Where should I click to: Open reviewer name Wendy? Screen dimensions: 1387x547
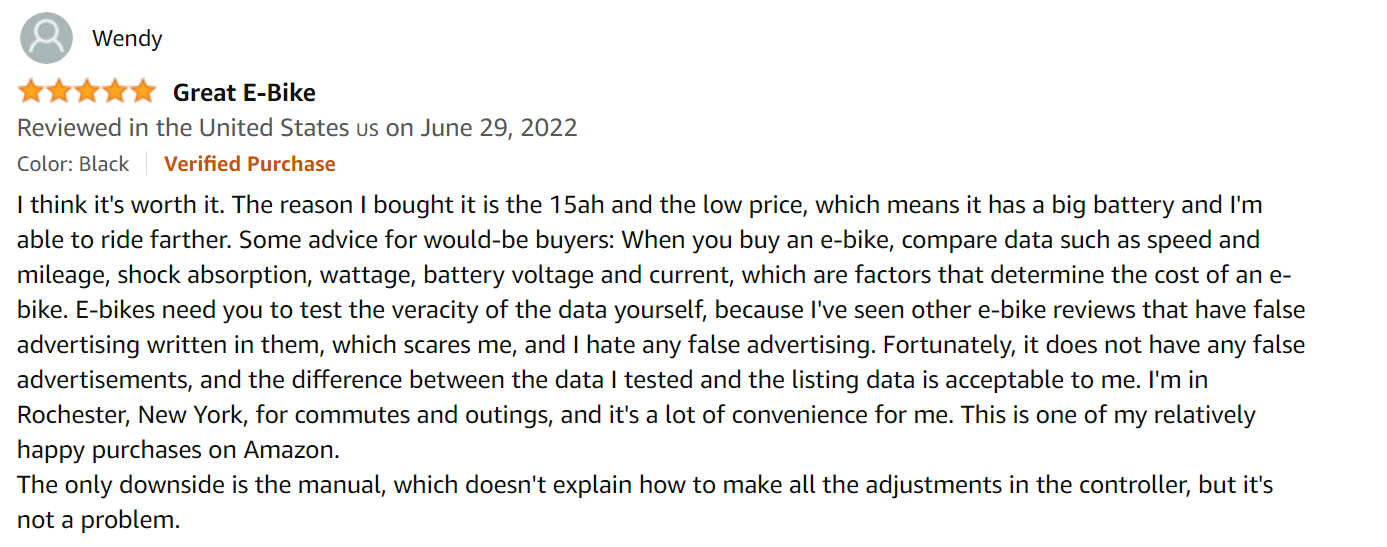tap(127, 39)
